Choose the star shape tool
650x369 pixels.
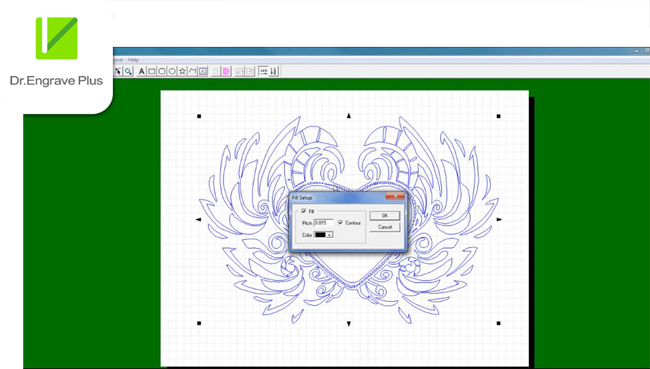click(x=182, y=71)
